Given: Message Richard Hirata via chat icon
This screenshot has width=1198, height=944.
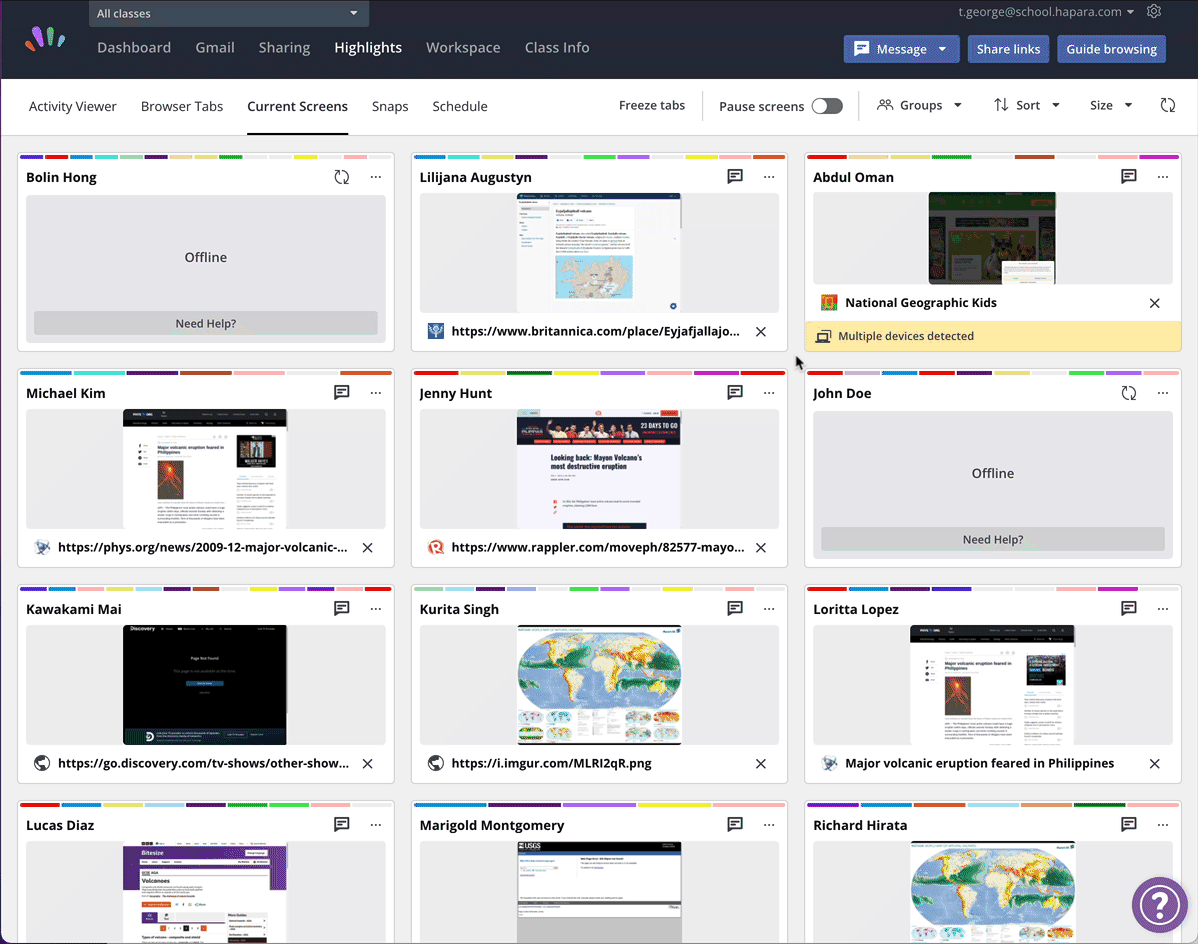Looking at the screenshot, I should 1128,825.
